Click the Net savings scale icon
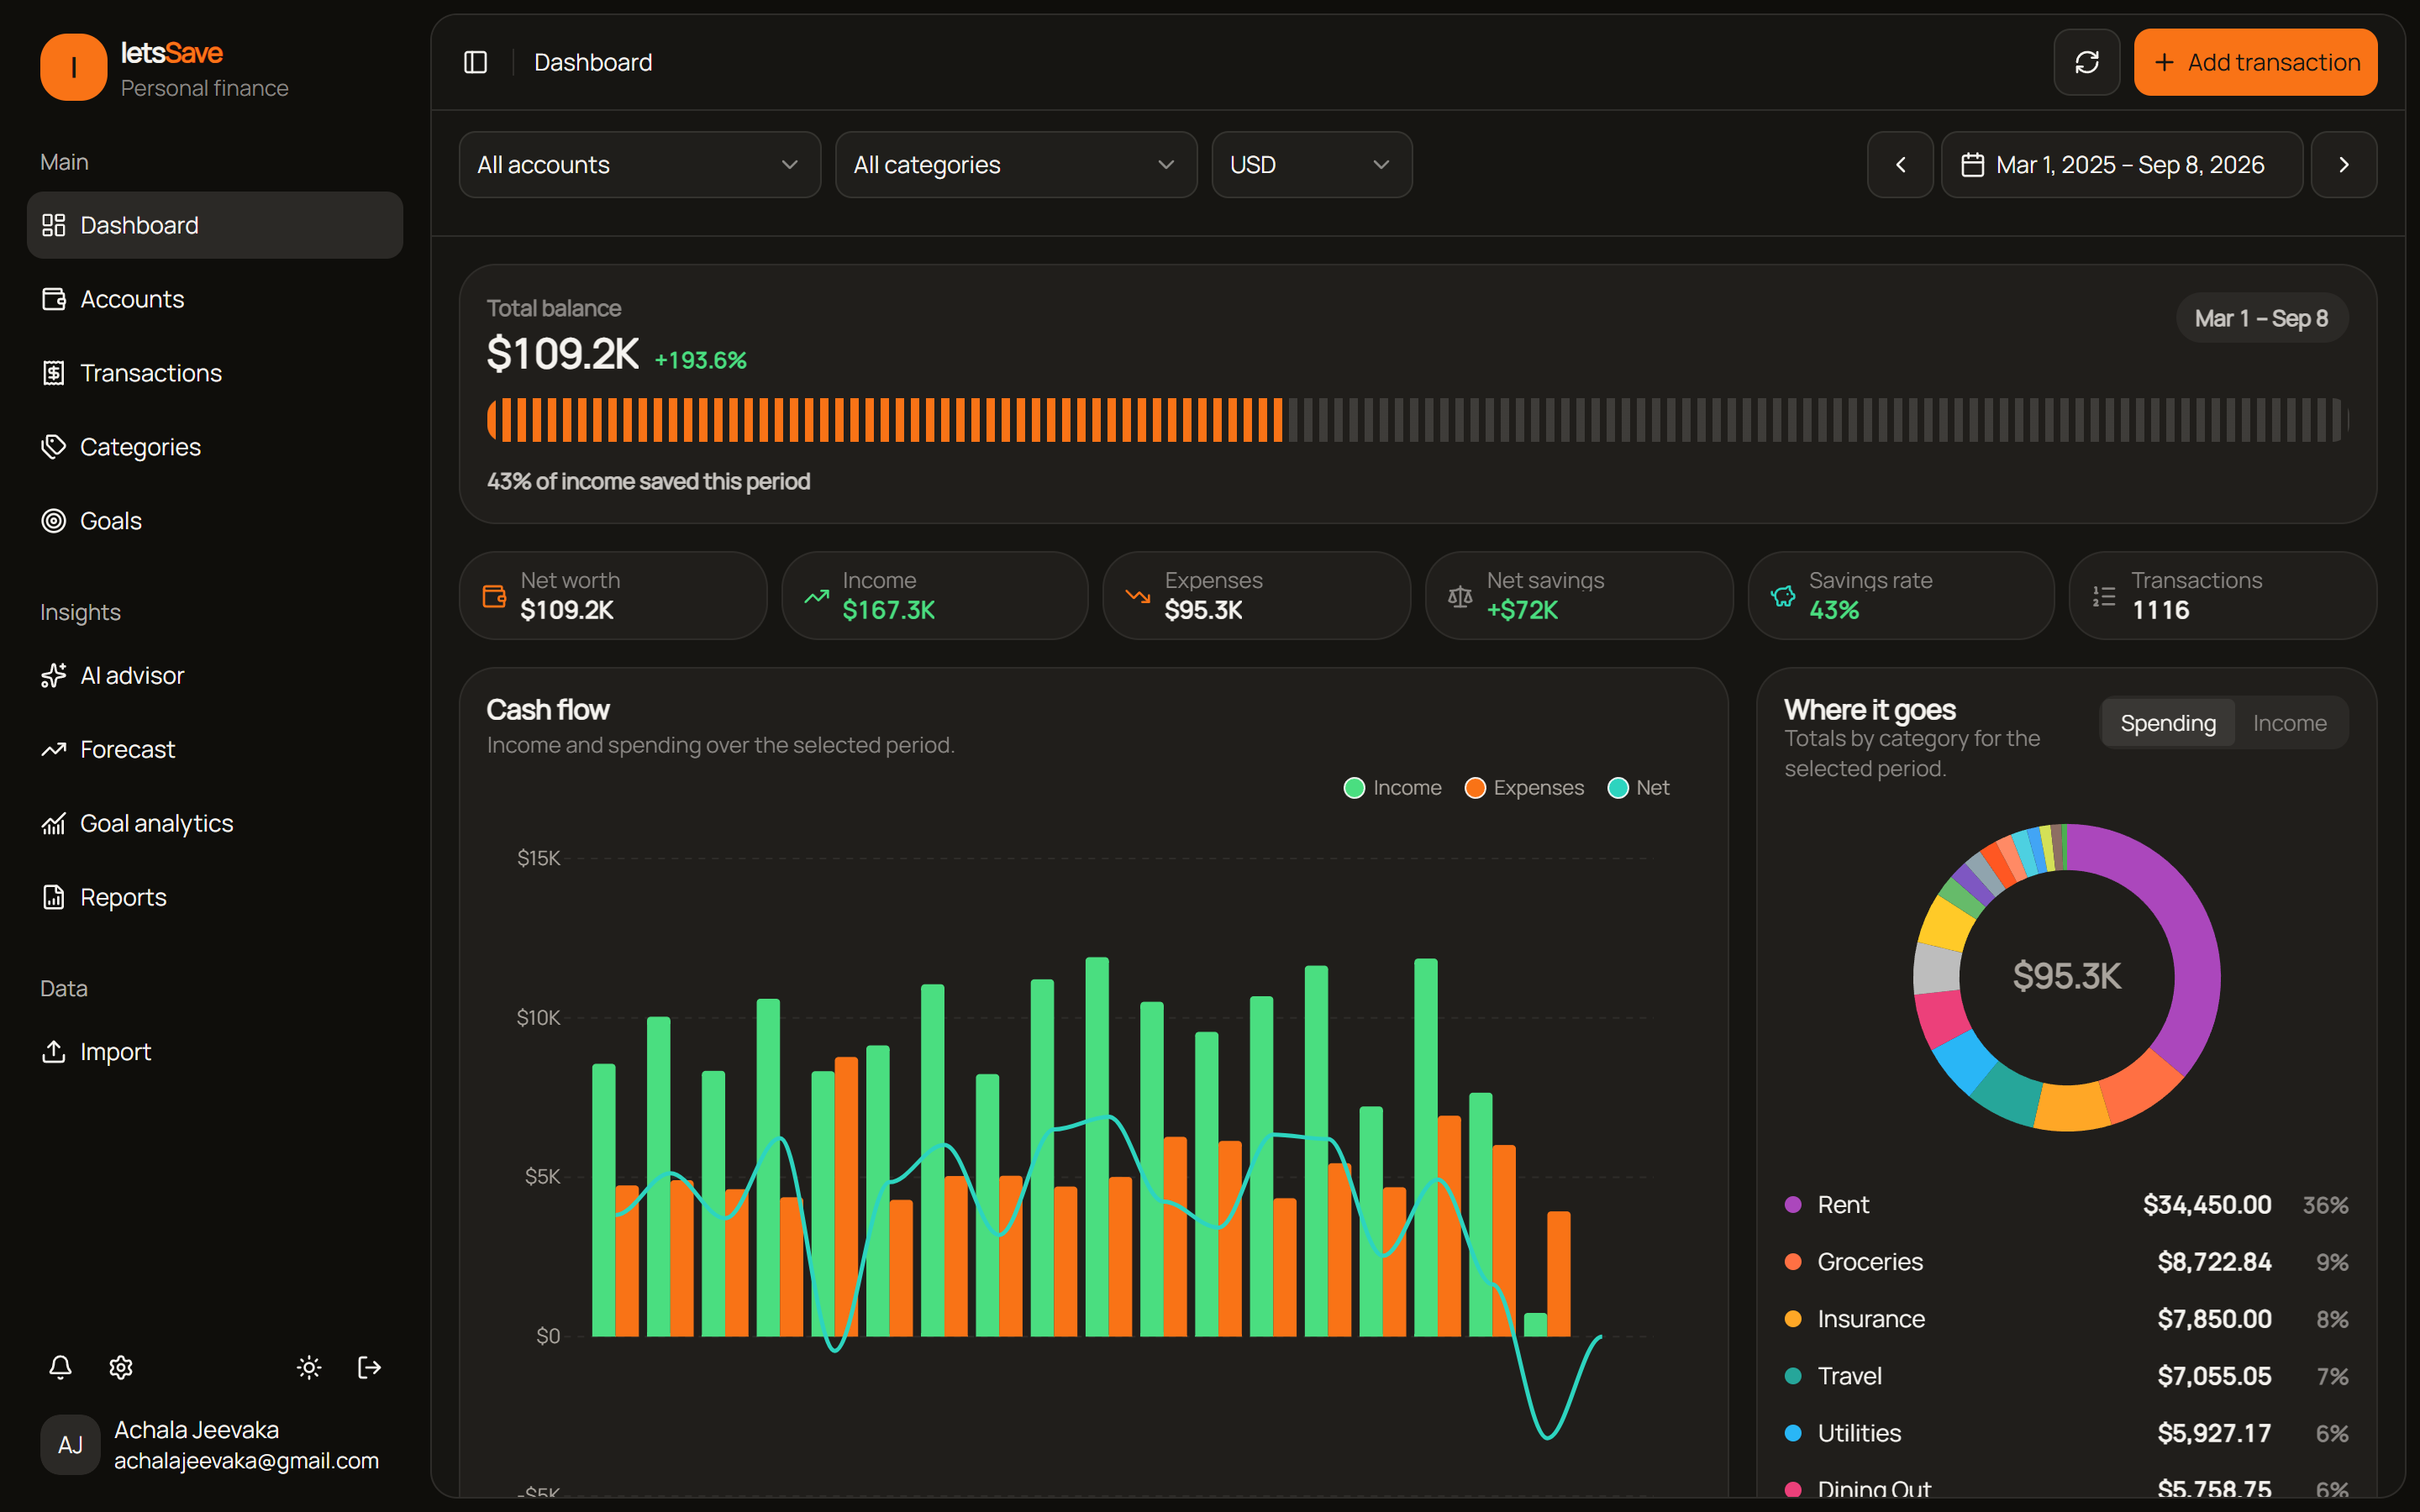The image size is (2420, 1512). [1460, 596]
